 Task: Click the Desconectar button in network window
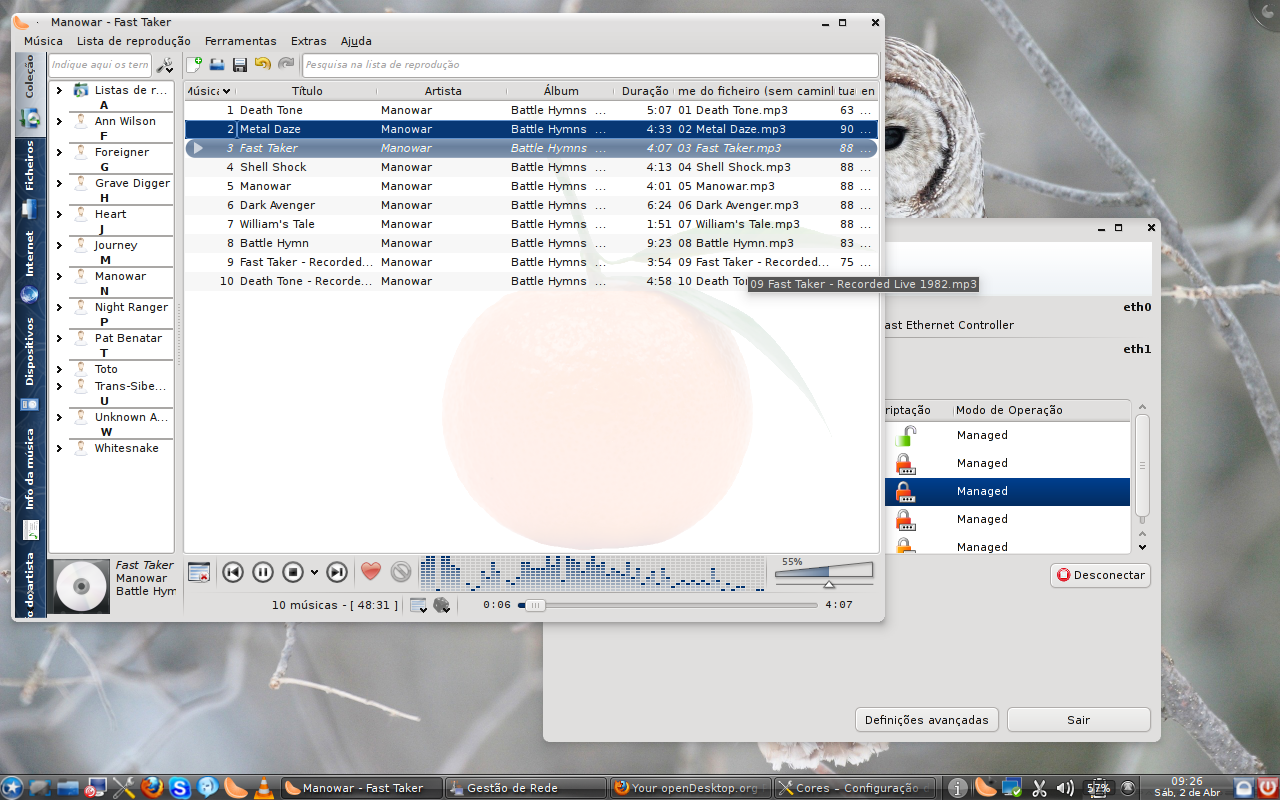click(1100, 575)
